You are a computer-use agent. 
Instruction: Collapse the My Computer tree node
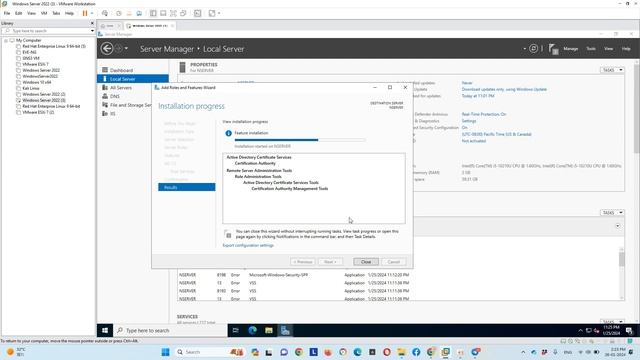pos(6,40)
